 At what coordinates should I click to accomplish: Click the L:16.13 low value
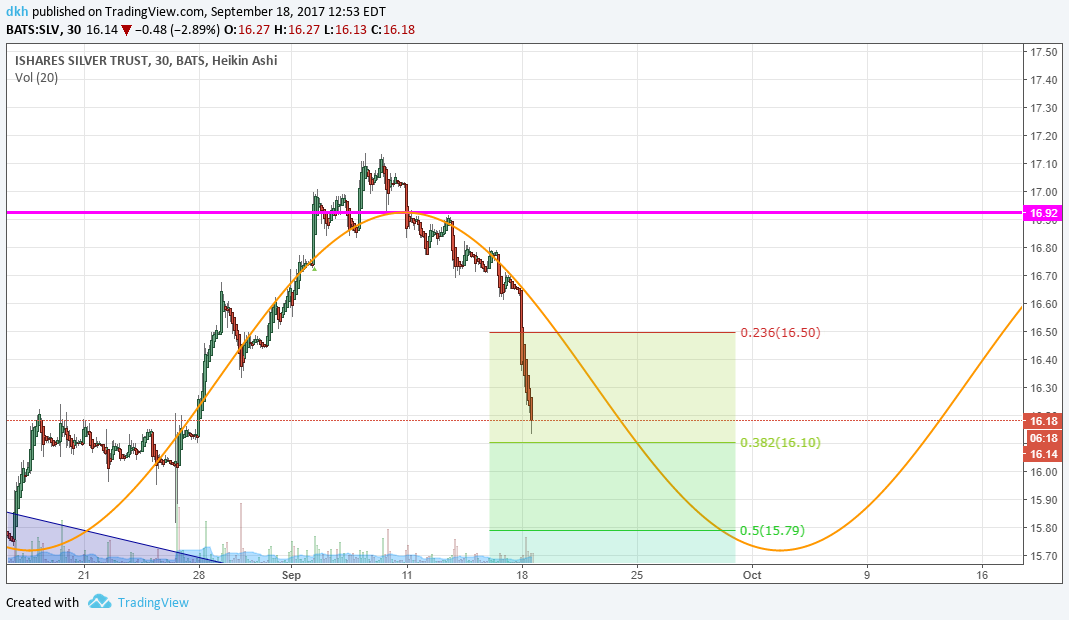344,29
